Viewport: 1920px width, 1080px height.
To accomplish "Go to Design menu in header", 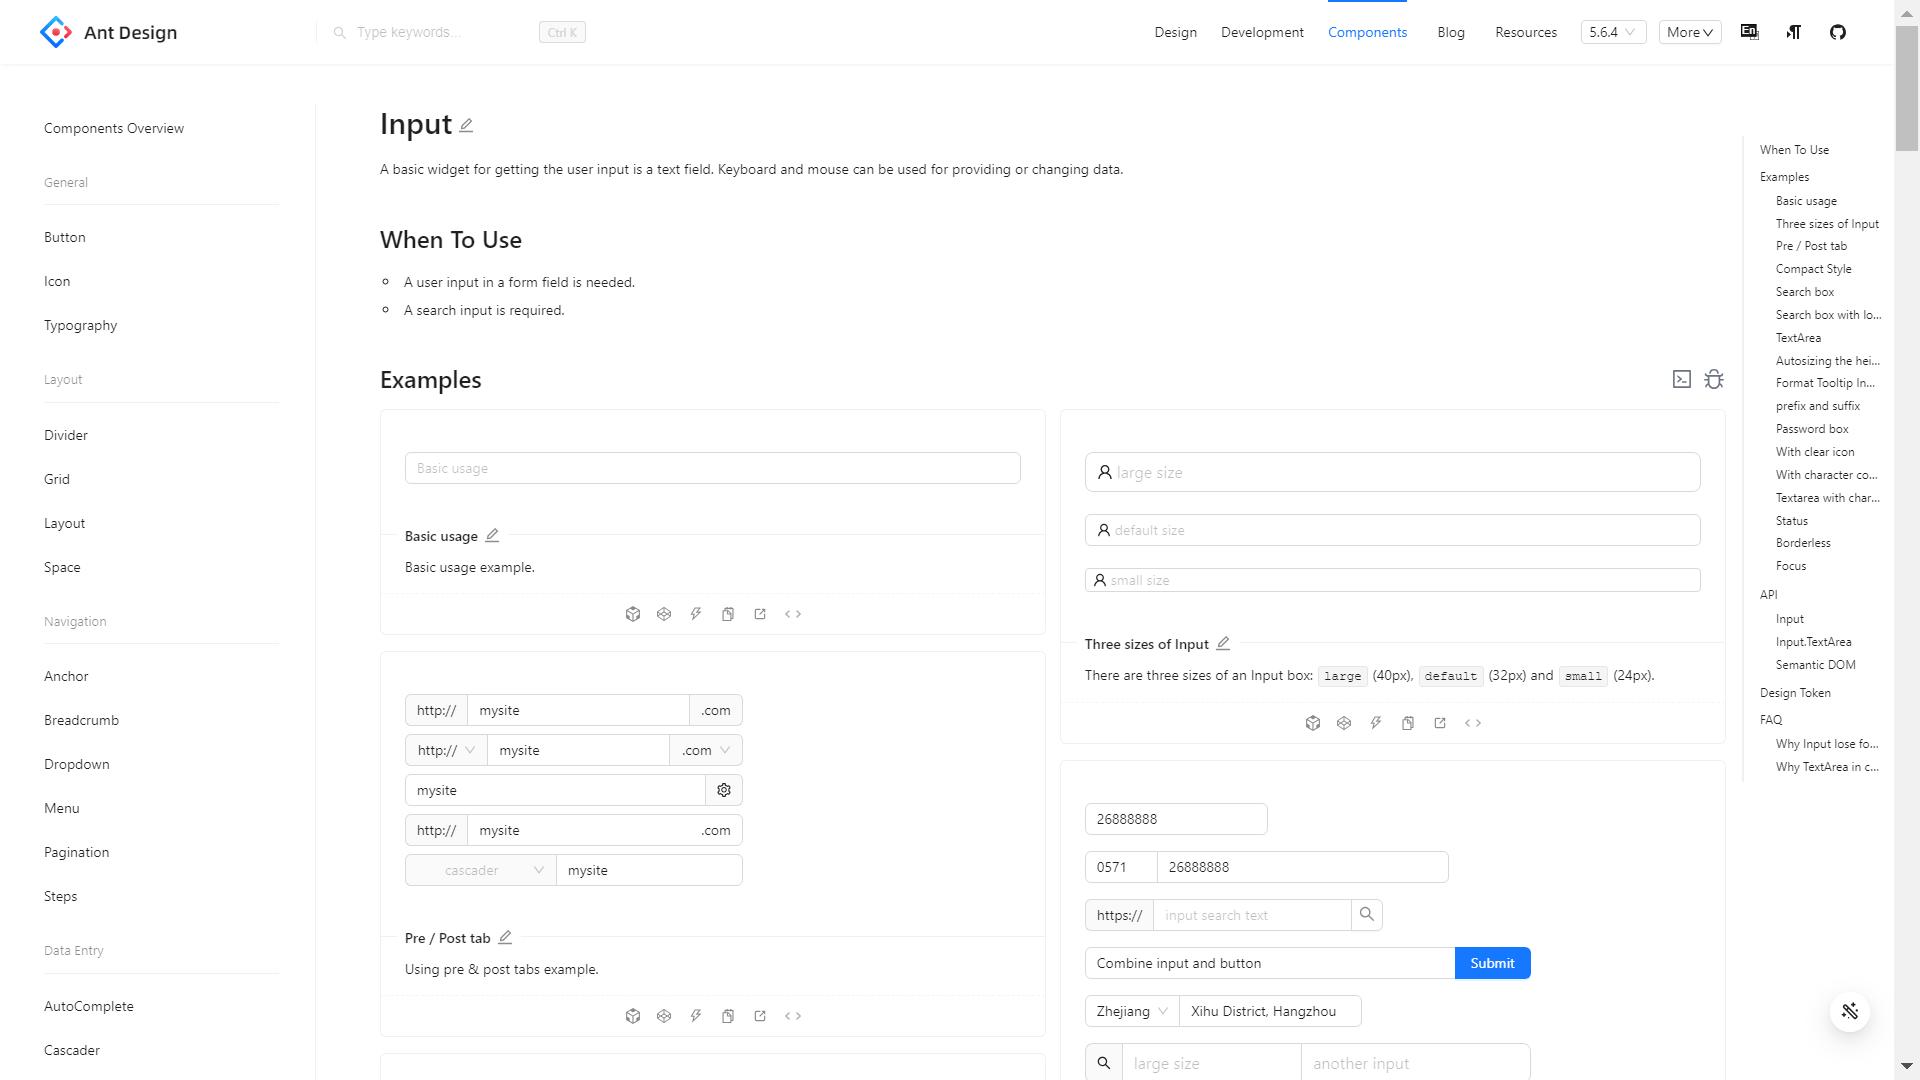I will coord(1175,32).
